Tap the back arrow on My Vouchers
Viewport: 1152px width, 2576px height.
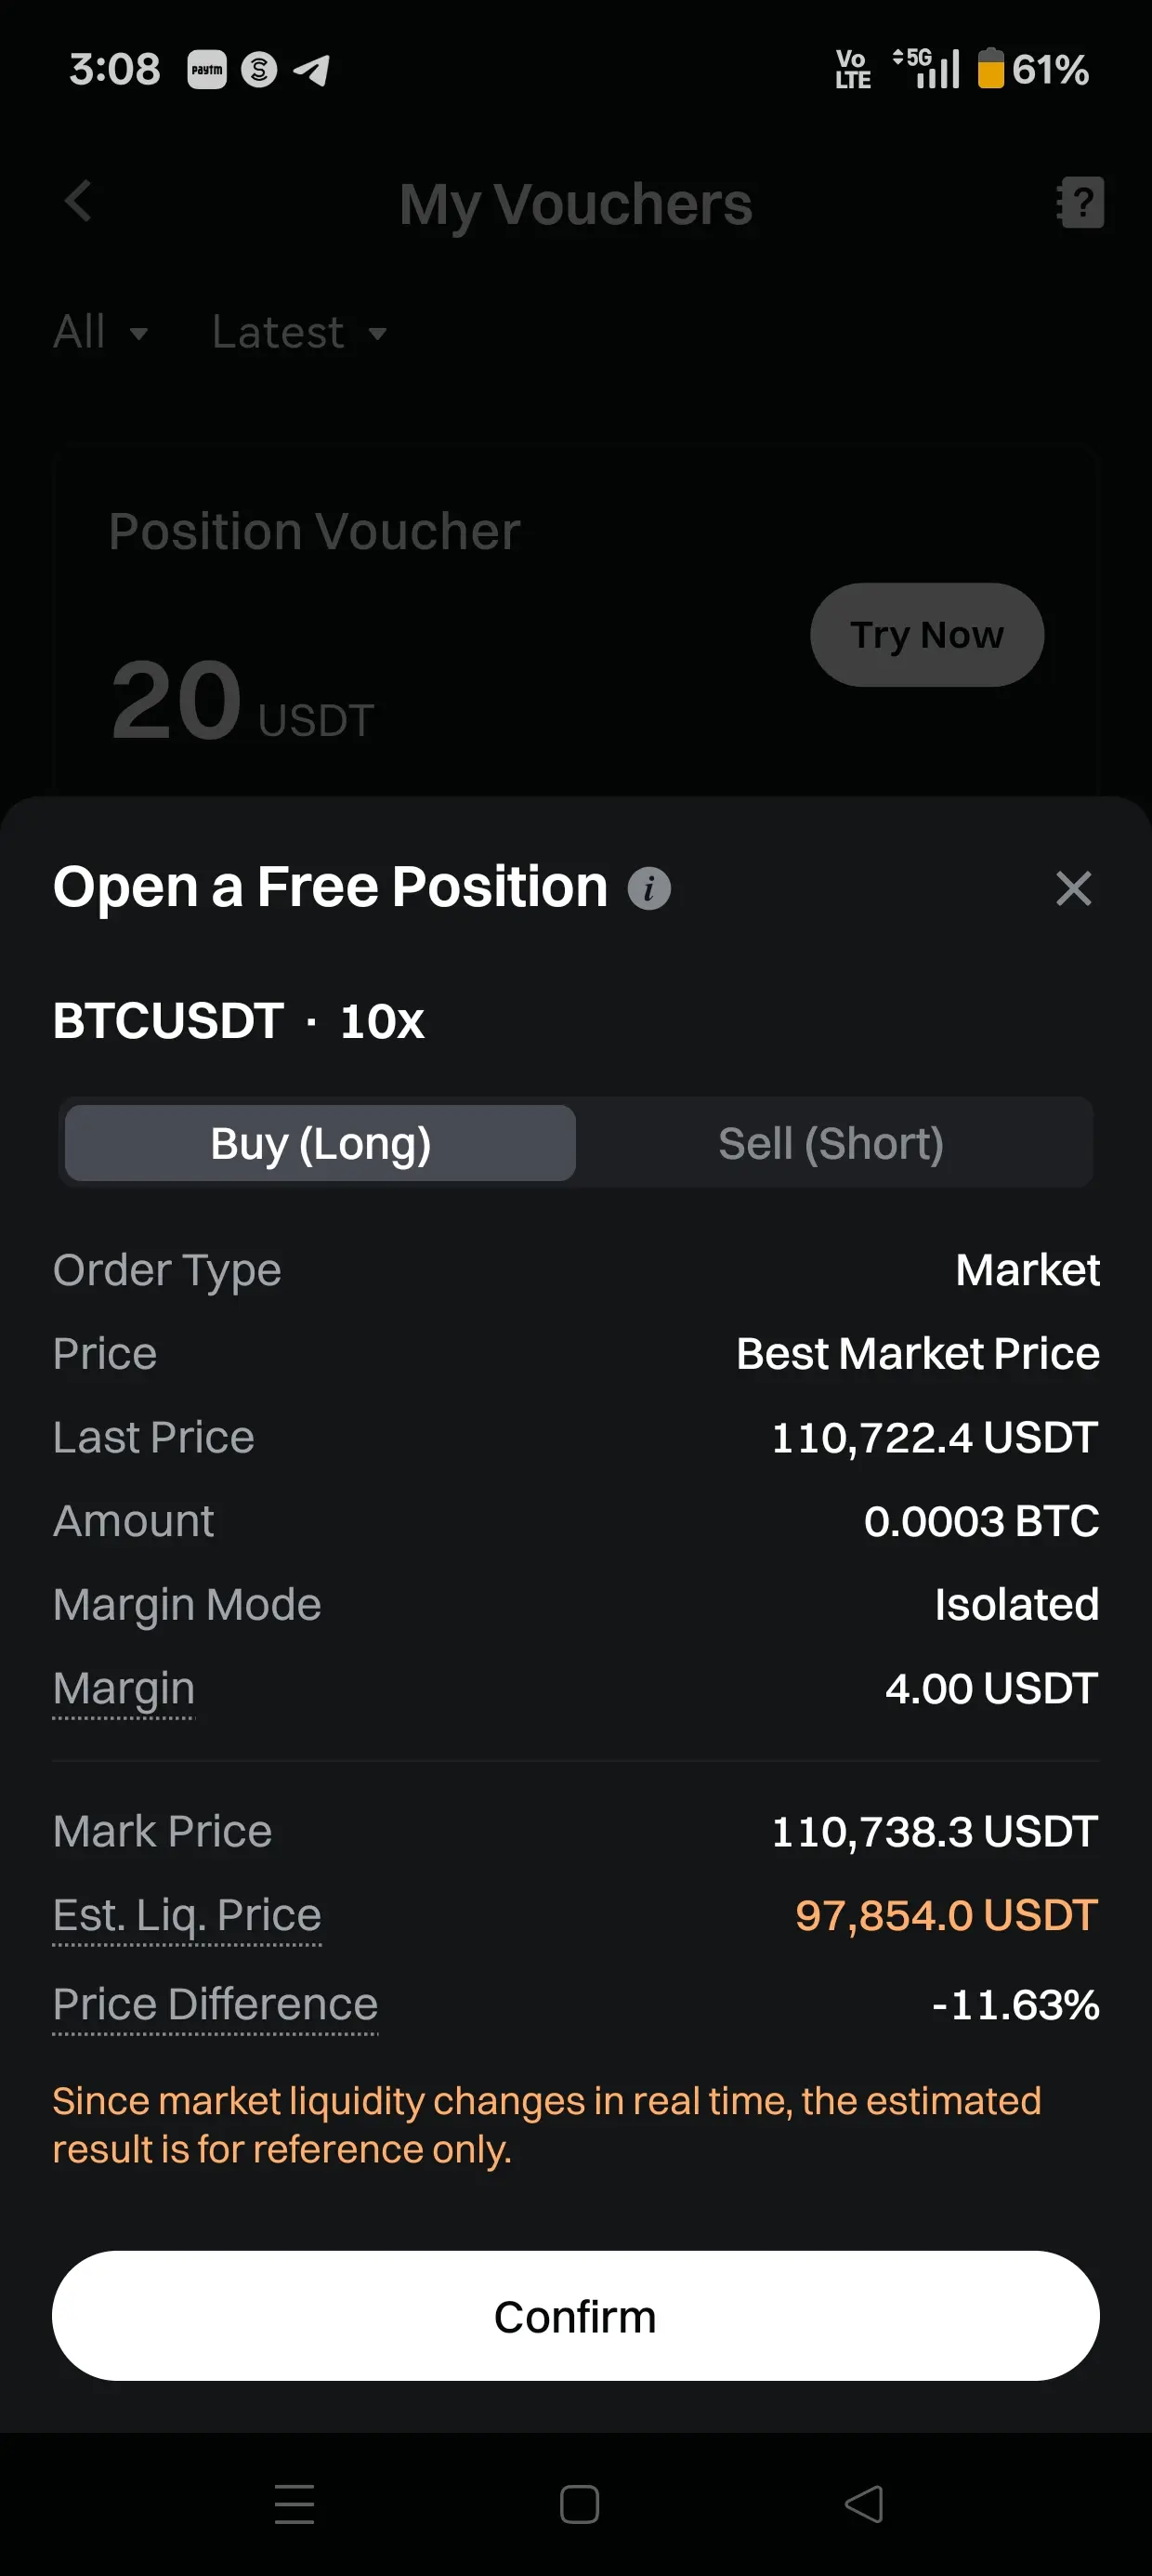pyautogui.click(x=78, y=202)
